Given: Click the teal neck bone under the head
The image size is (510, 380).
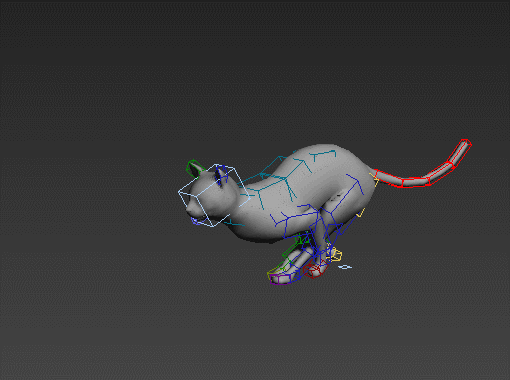Looking at the screenshot, I should click(234, 223).
